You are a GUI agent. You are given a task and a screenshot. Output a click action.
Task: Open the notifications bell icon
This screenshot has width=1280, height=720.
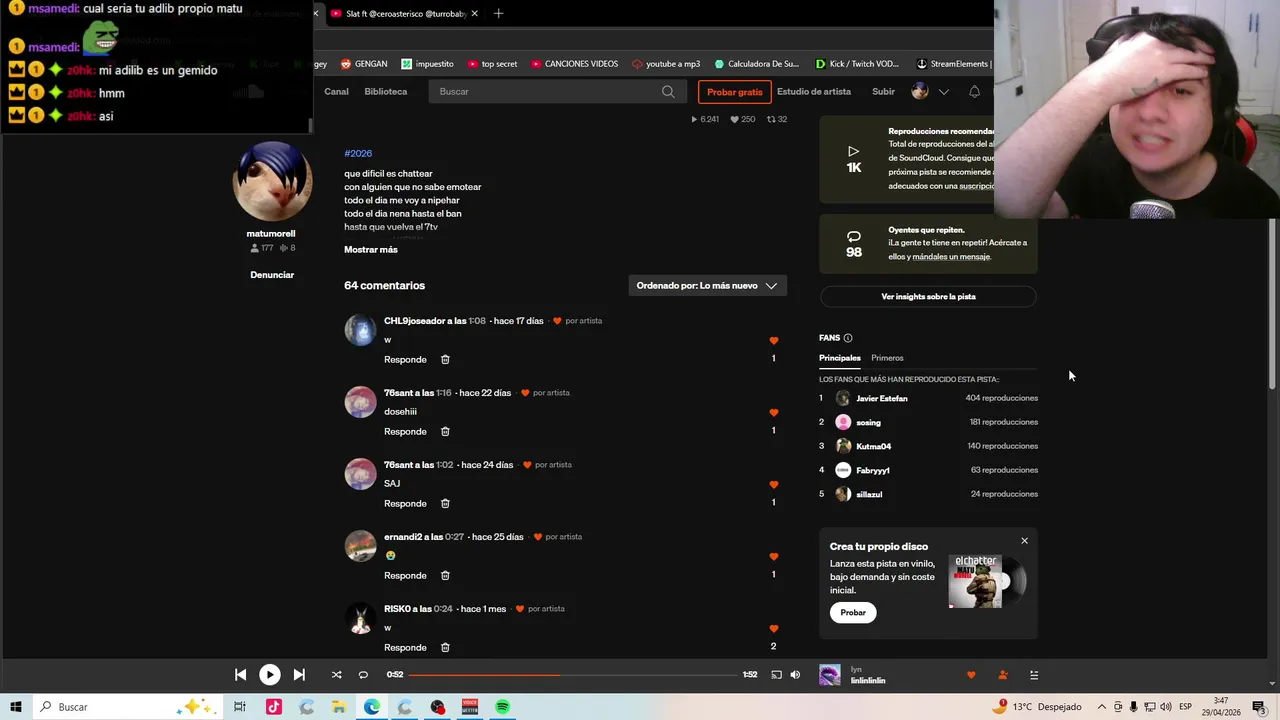(974, 92)
